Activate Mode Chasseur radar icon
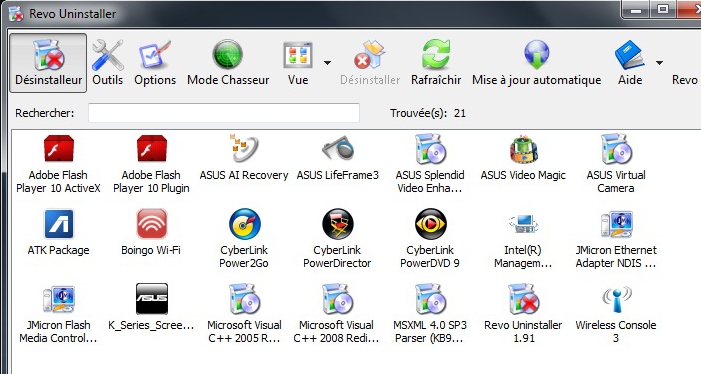This screenshot has height=374, width=701. pyautogui.click(x=228, y=55)
